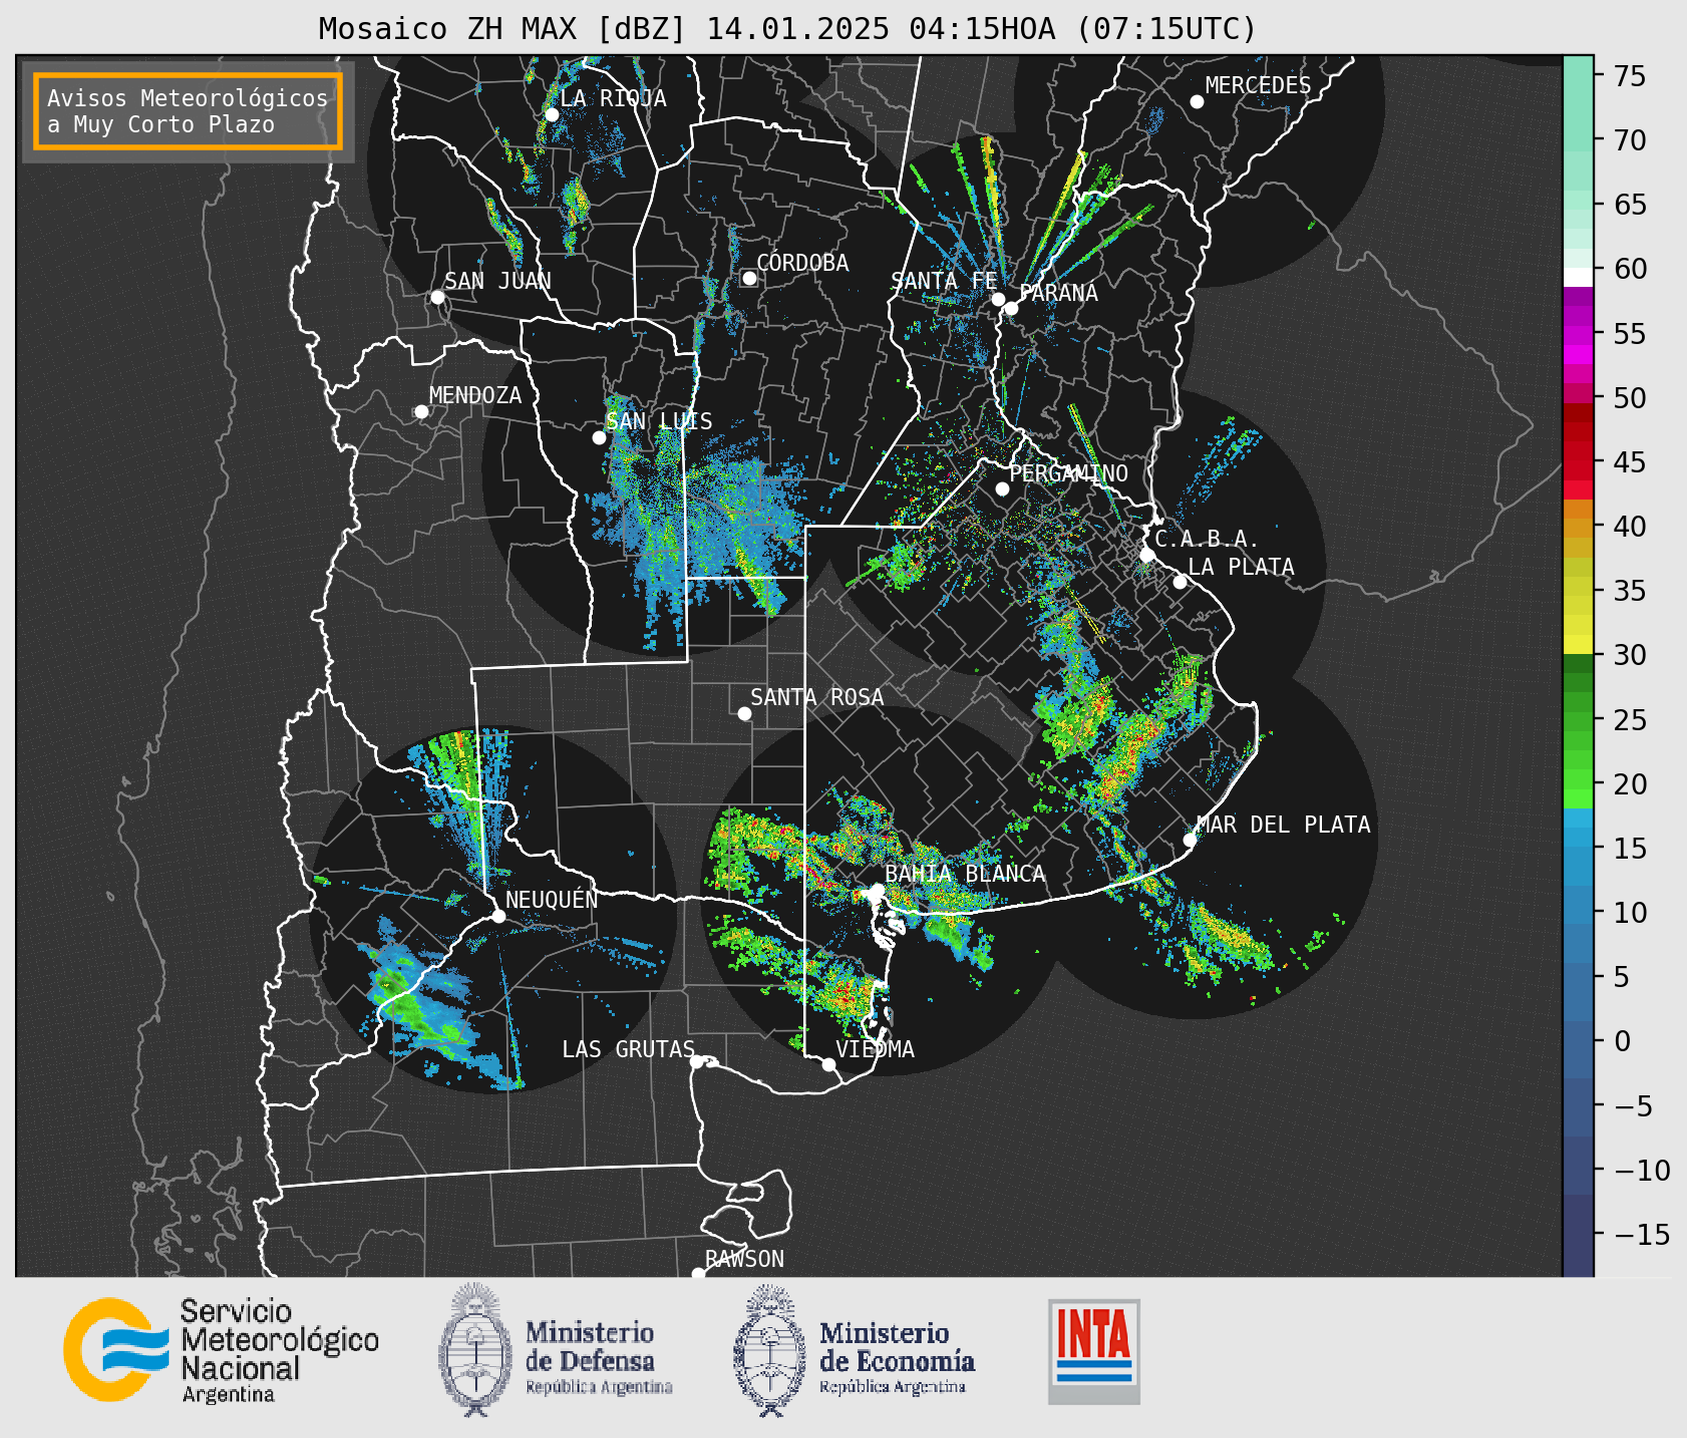Click the INTA logo
The height and width of the screenshot is (1438, 1687).
click(1094, 1351)
